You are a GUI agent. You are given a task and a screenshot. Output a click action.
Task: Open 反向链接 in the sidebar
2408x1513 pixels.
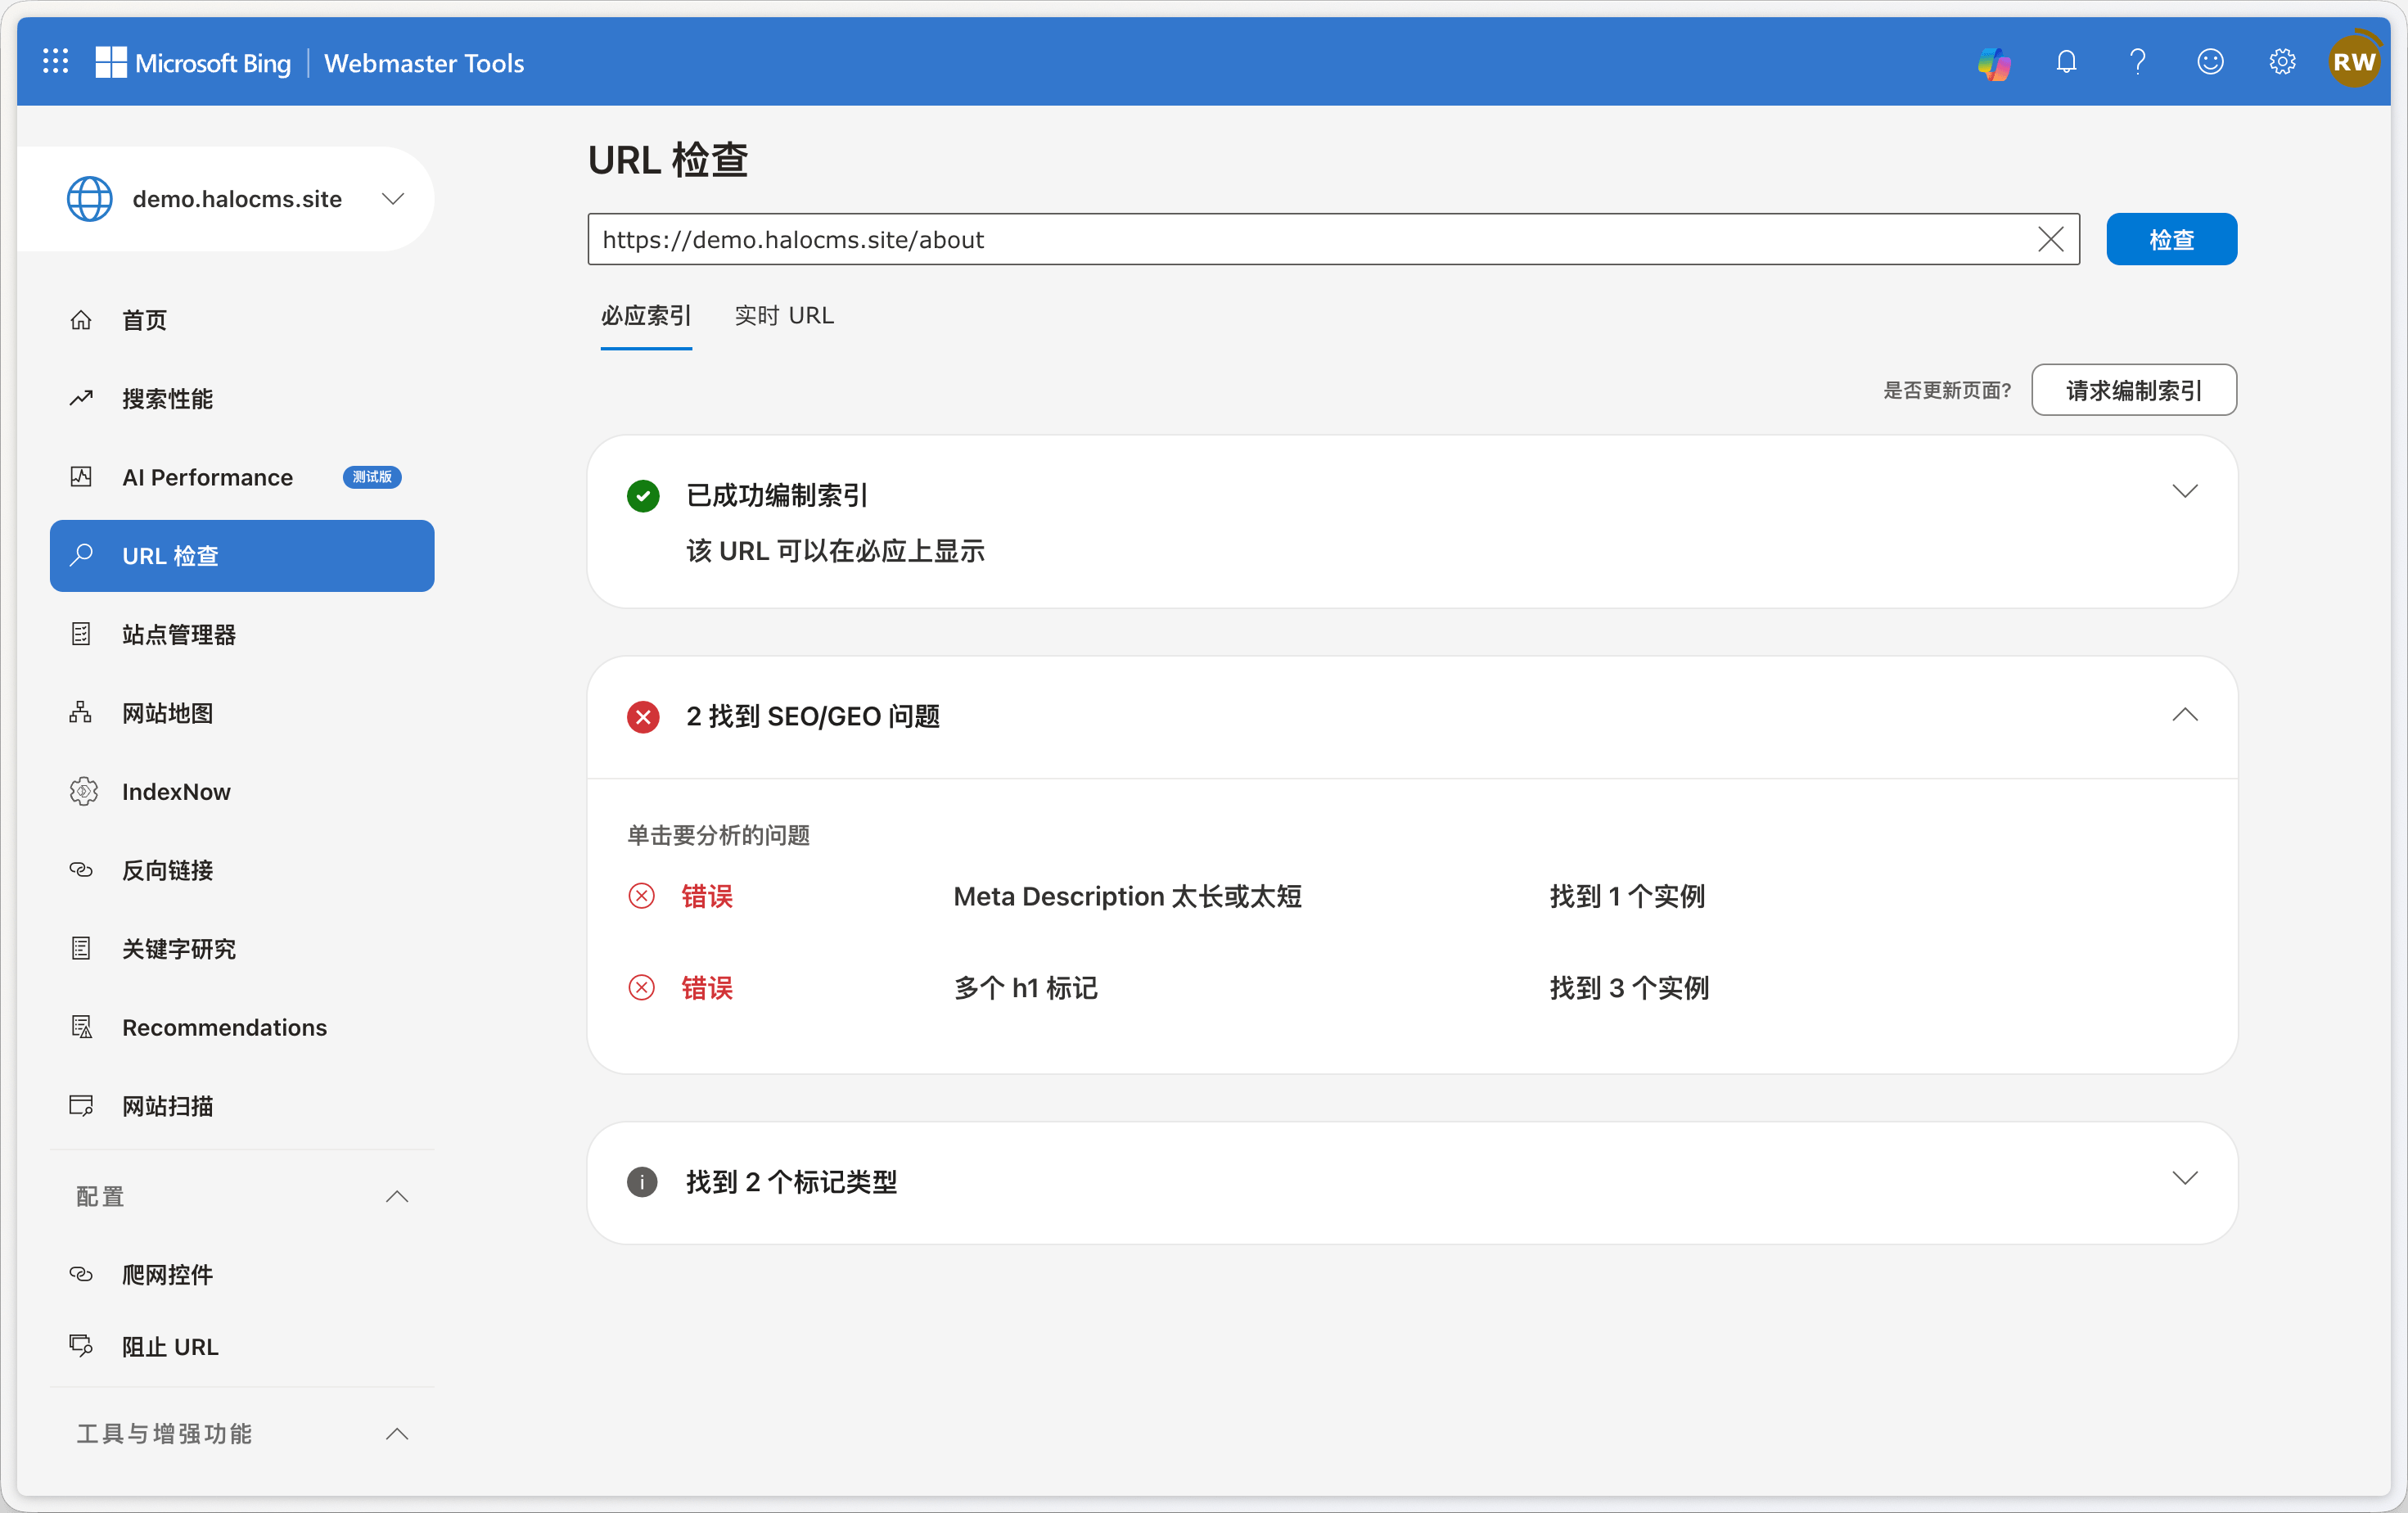(242, 870)
